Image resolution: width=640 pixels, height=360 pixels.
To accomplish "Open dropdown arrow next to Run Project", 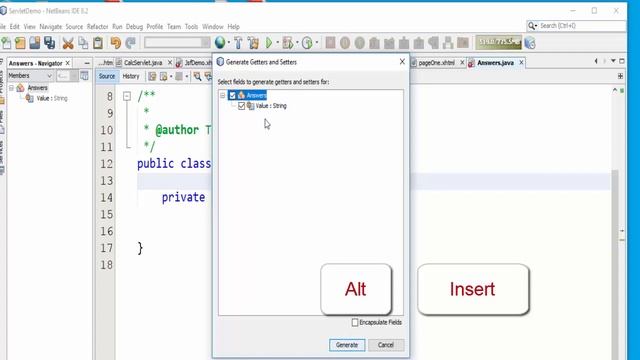I will [277, 43].
